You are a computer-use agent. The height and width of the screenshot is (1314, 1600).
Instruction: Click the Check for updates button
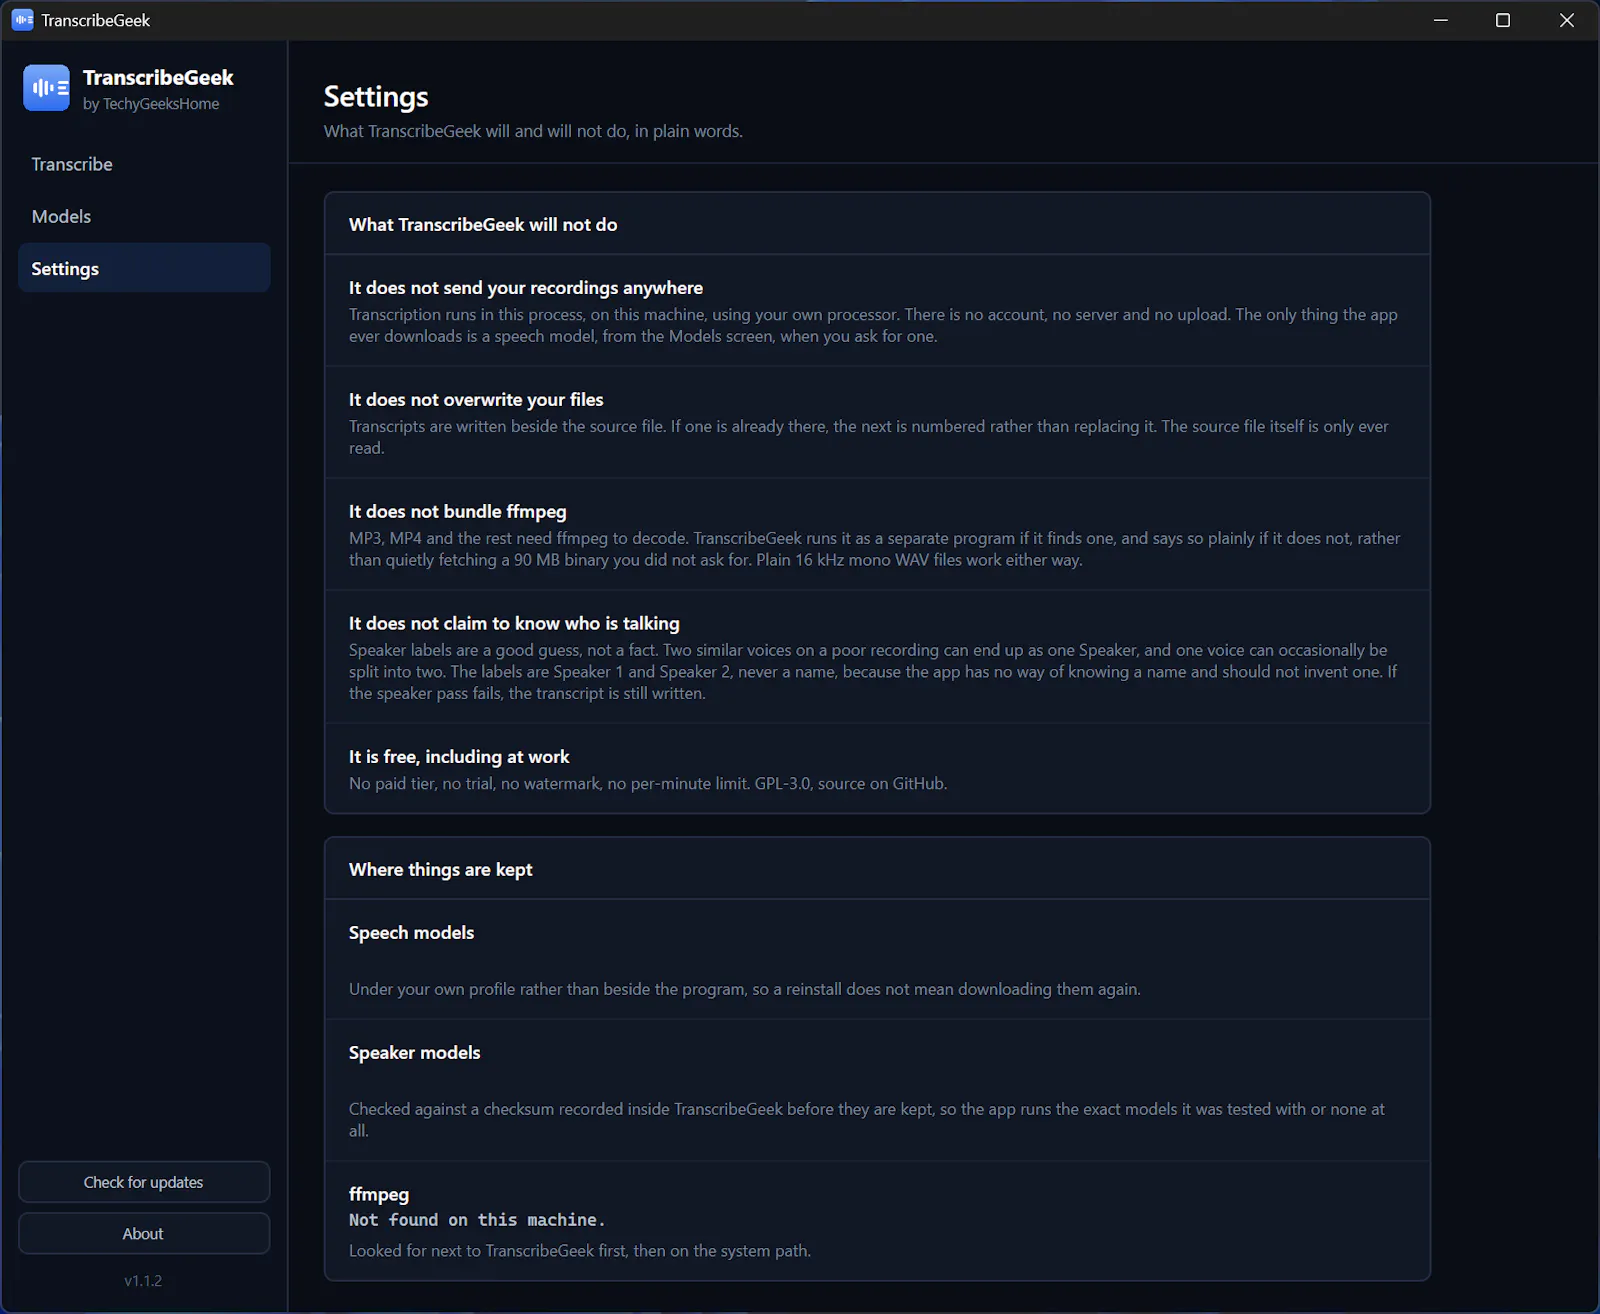pyautogui.click(x=144, y=1182)
